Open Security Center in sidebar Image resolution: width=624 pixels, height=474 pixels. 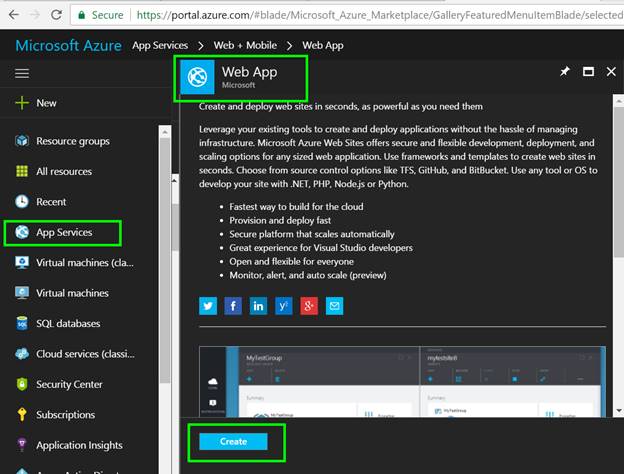(x=69, y=384)
